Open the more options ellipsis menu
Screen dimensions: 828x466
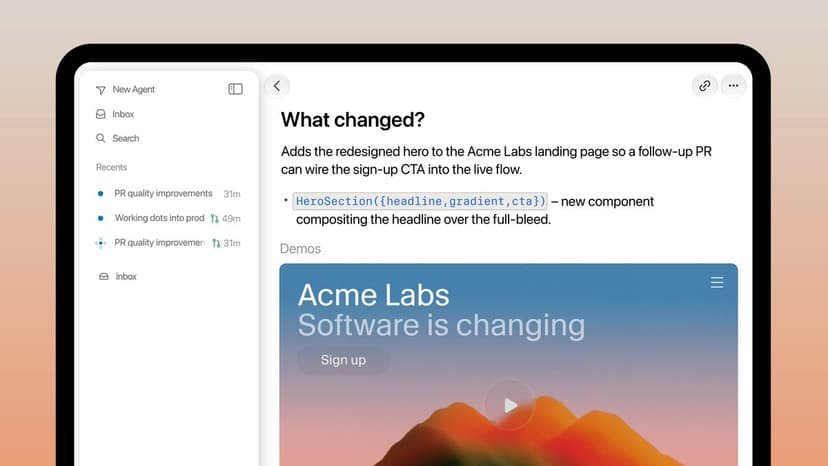click(x=733, y=86)
